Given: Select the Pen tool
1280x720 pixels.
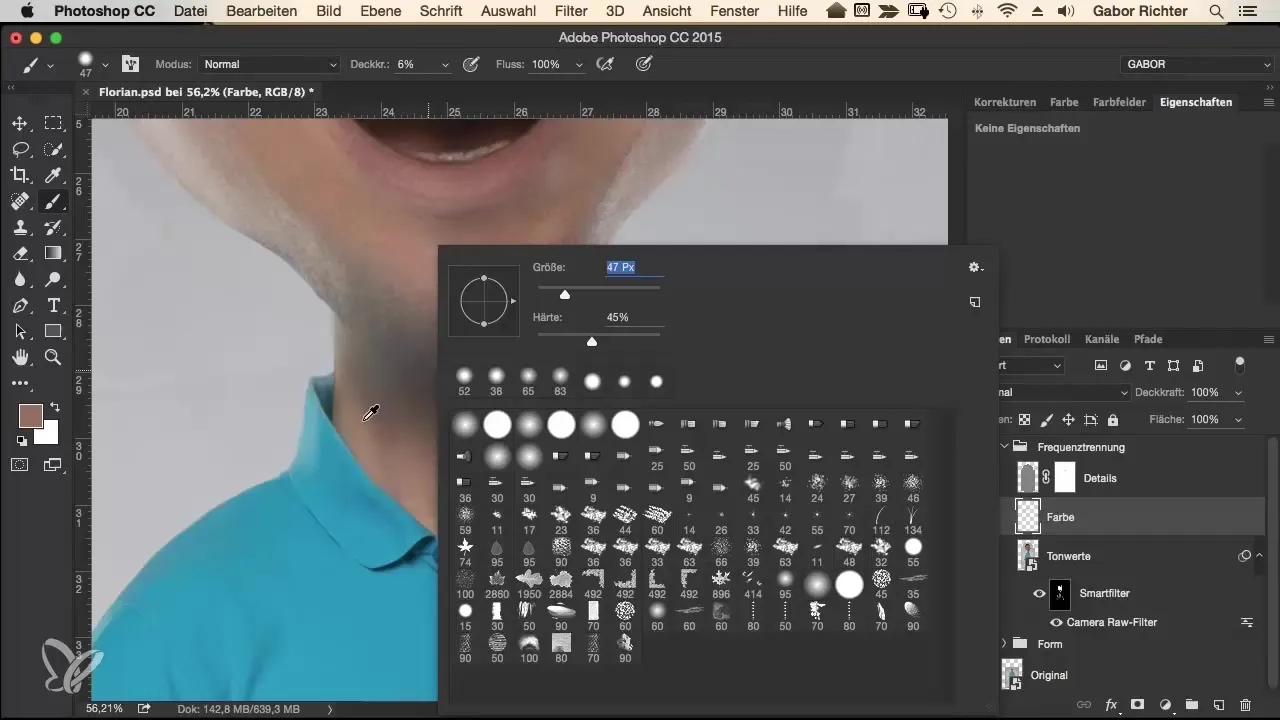Looking at the screenshot, I should click(x=19, y=305).
